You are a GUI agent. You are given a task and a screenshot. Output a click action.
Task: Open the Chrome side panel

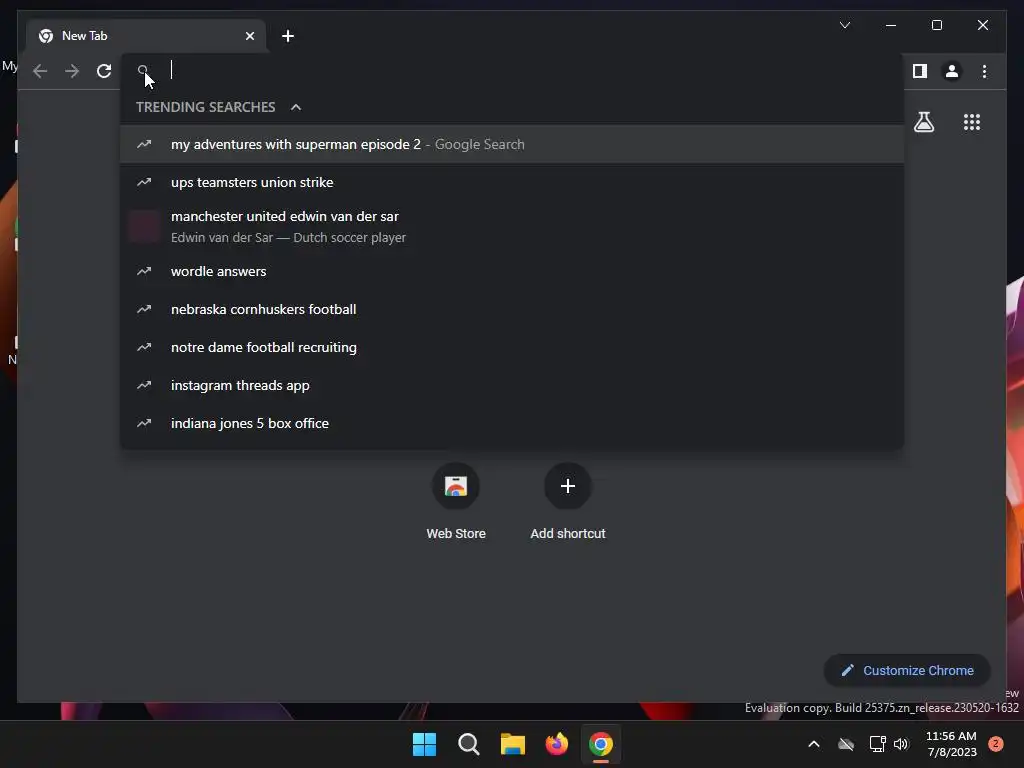[920, 71]
